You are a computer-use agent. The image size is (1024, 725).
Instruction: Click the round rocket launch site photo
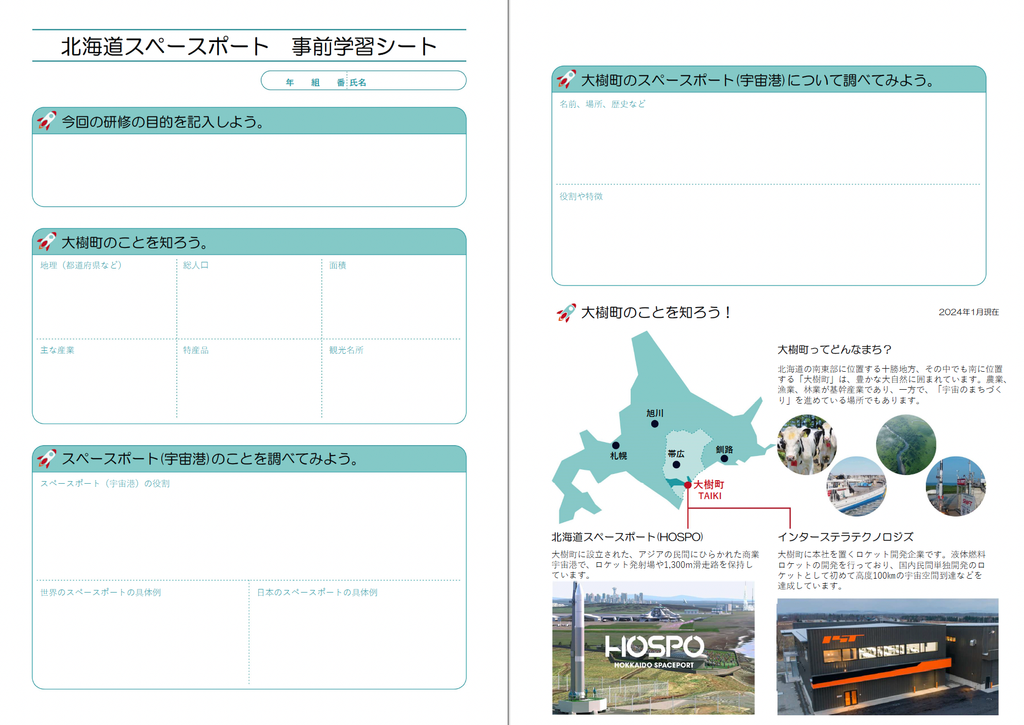point(955,487)
